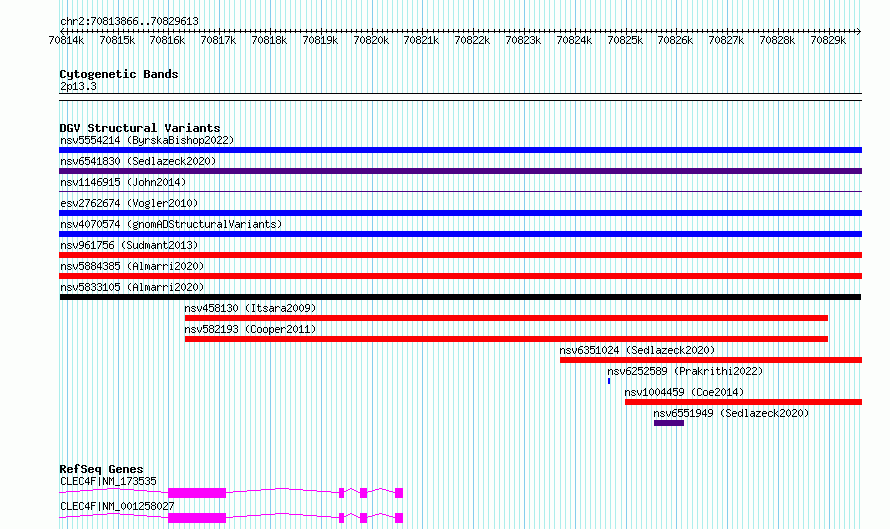The height and width of the screenshot is (529, 890).
Task: Click the RefSeq Genes track title
Action: [101, 469]
